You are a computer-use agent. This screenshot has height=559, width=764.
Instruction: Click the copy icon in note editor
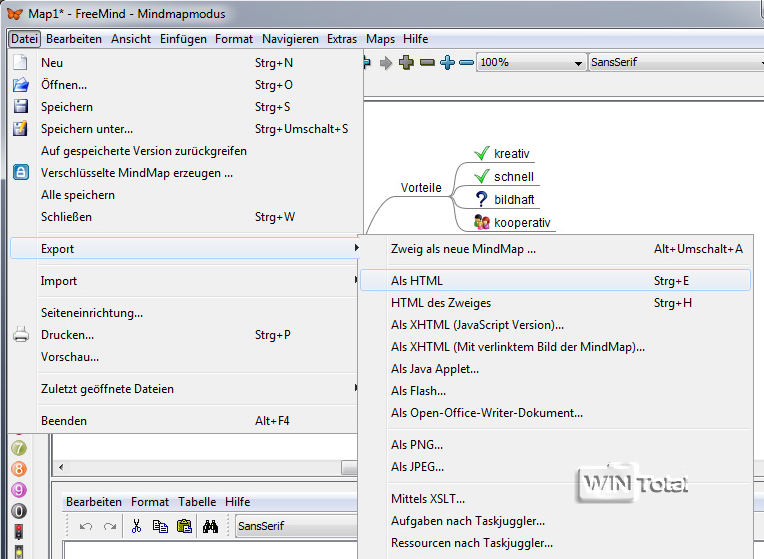[x=160, y=526]
